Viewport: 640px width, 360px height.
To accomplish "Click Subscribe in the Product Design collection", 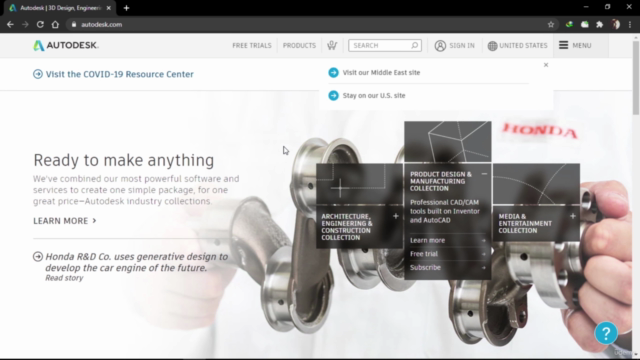I will pos(448,267).
